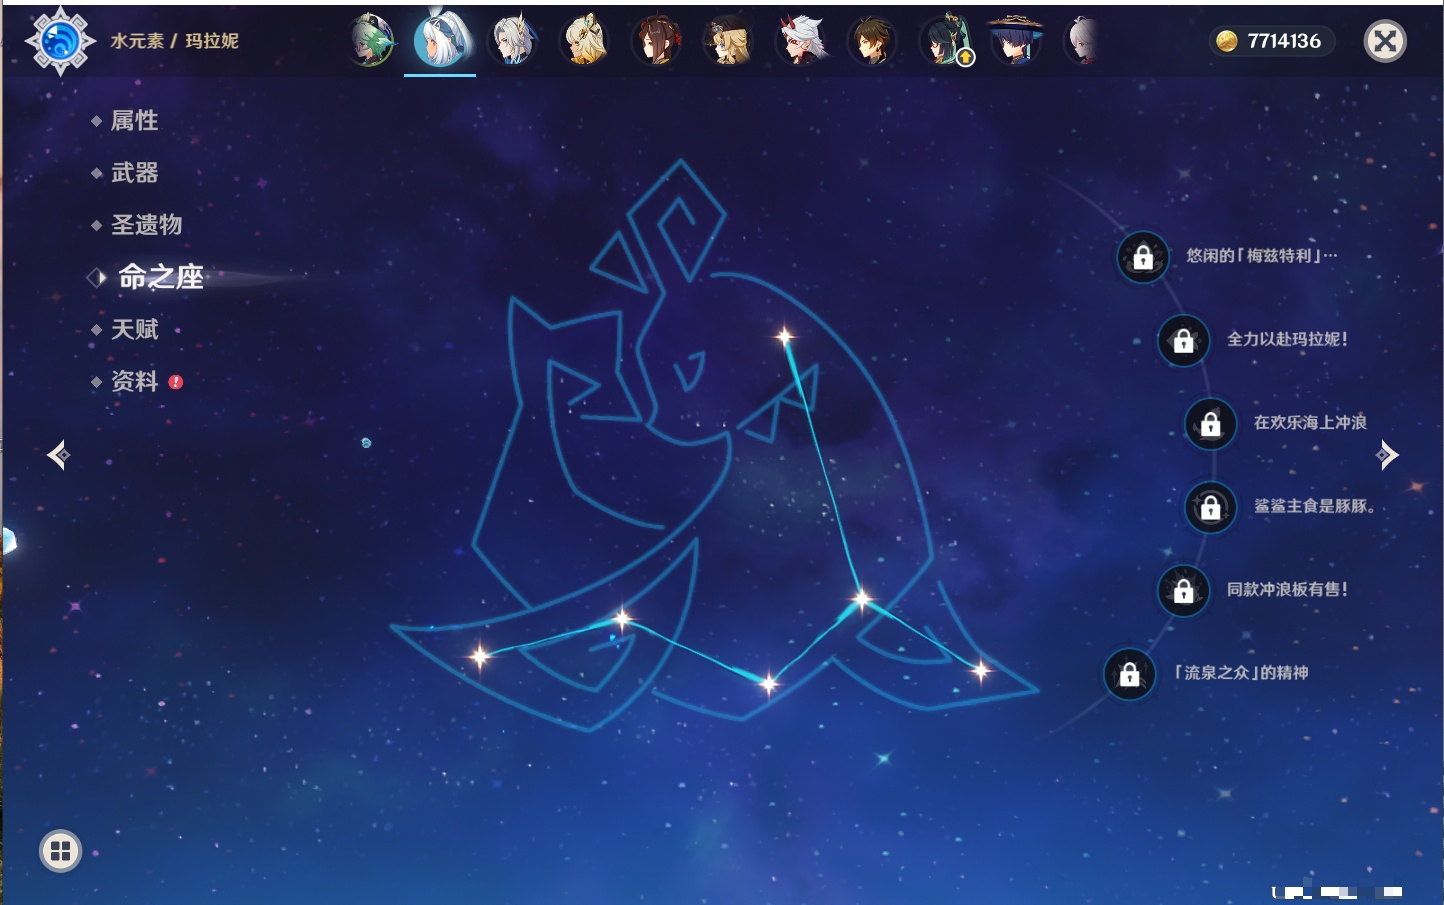Image resolution: width=1444 pixels, height=905 pixels.
Task: Open the 资料 profile menu
Action: [x=134, y=381]
